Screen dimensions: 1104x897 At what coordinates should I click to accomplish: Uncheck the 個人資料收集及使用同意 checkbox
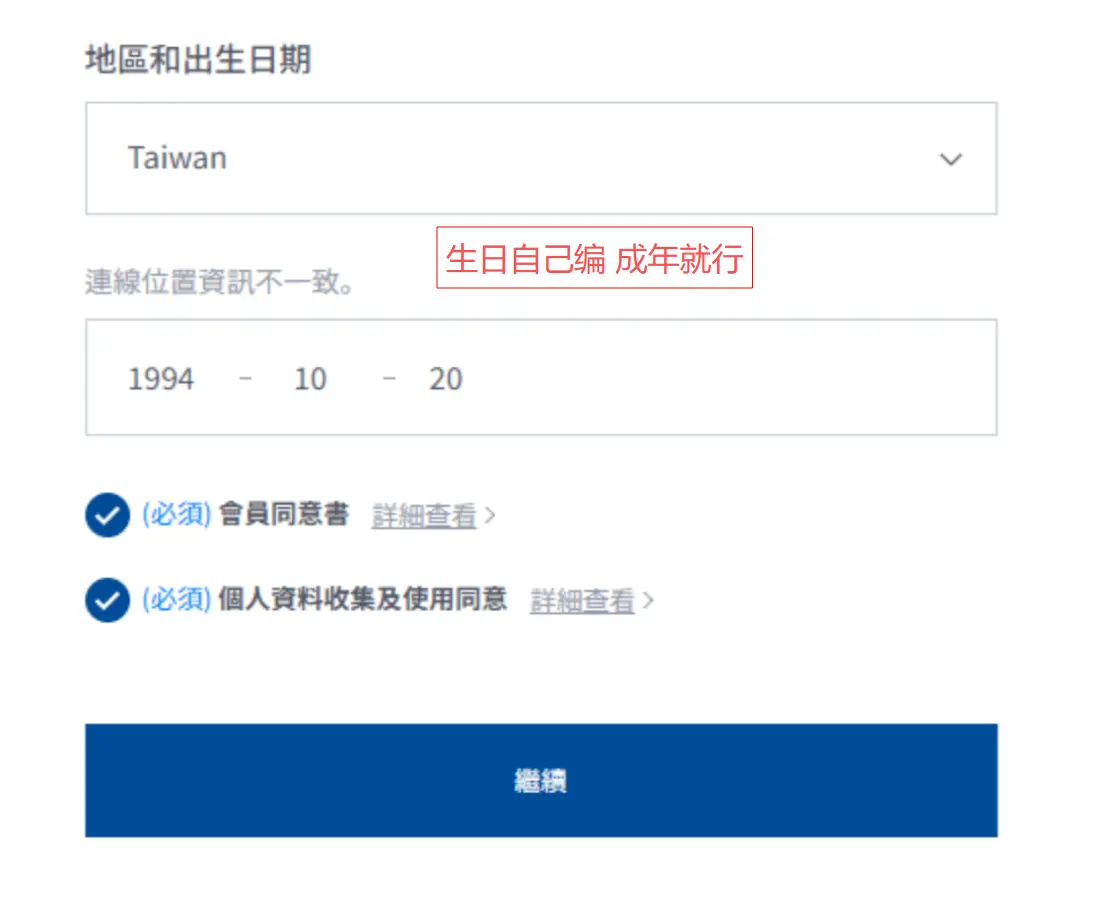[x=107, y=601]
